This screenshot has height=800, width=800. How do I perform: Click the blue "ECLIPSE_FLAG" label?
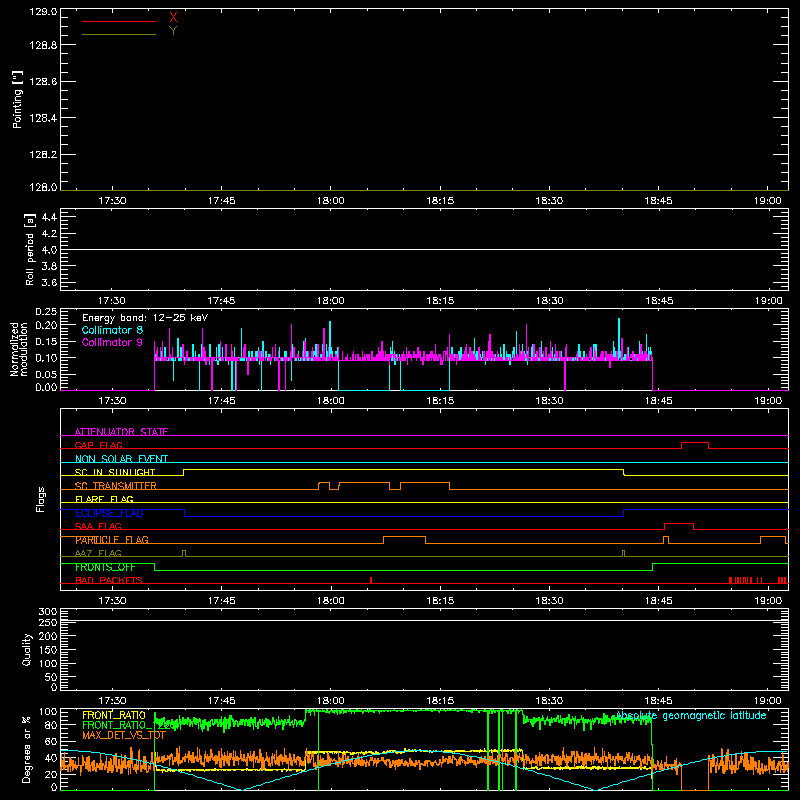click(109, 513)
